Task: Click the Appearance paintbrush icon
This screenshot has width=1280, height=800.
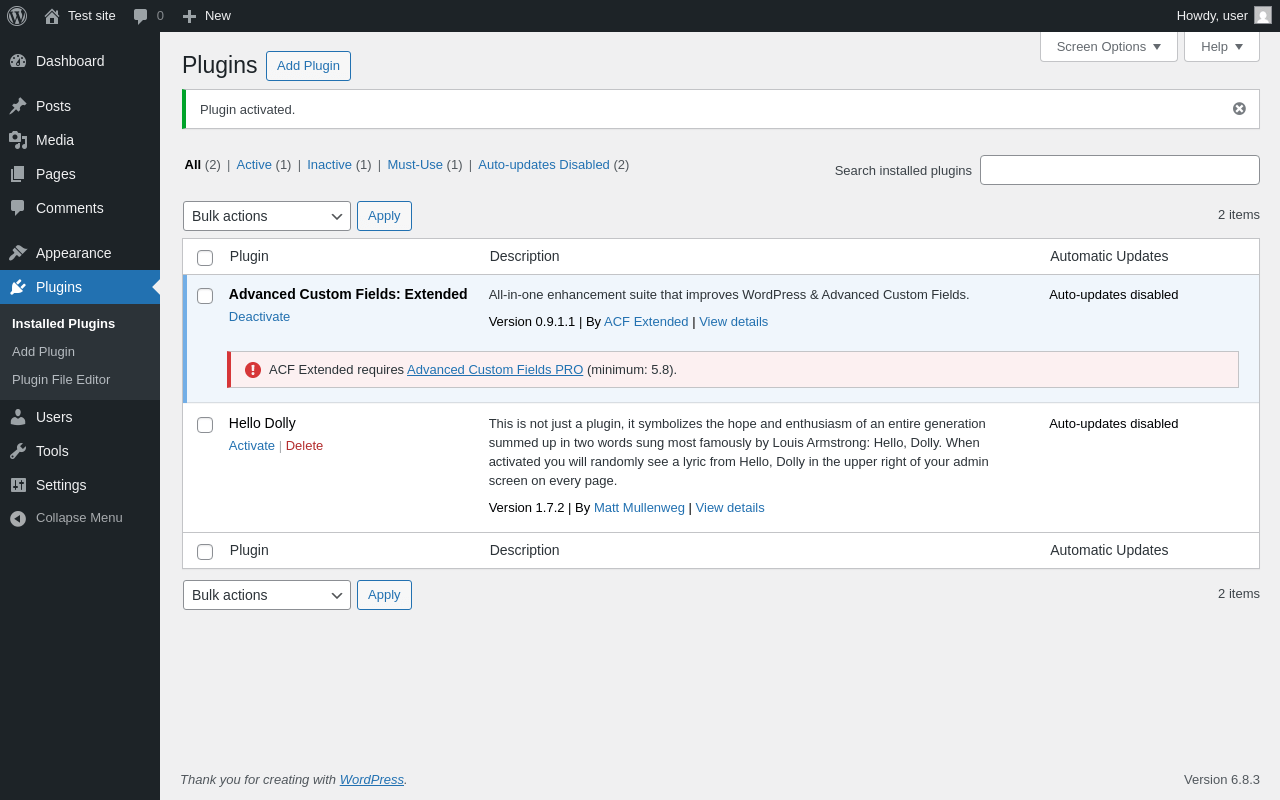Action: (x=18, y=253)
